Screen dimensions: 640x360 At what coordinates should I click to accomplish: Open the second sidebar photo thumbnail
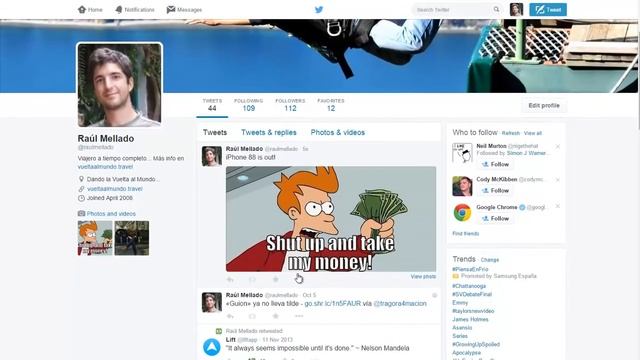point(132,238)
